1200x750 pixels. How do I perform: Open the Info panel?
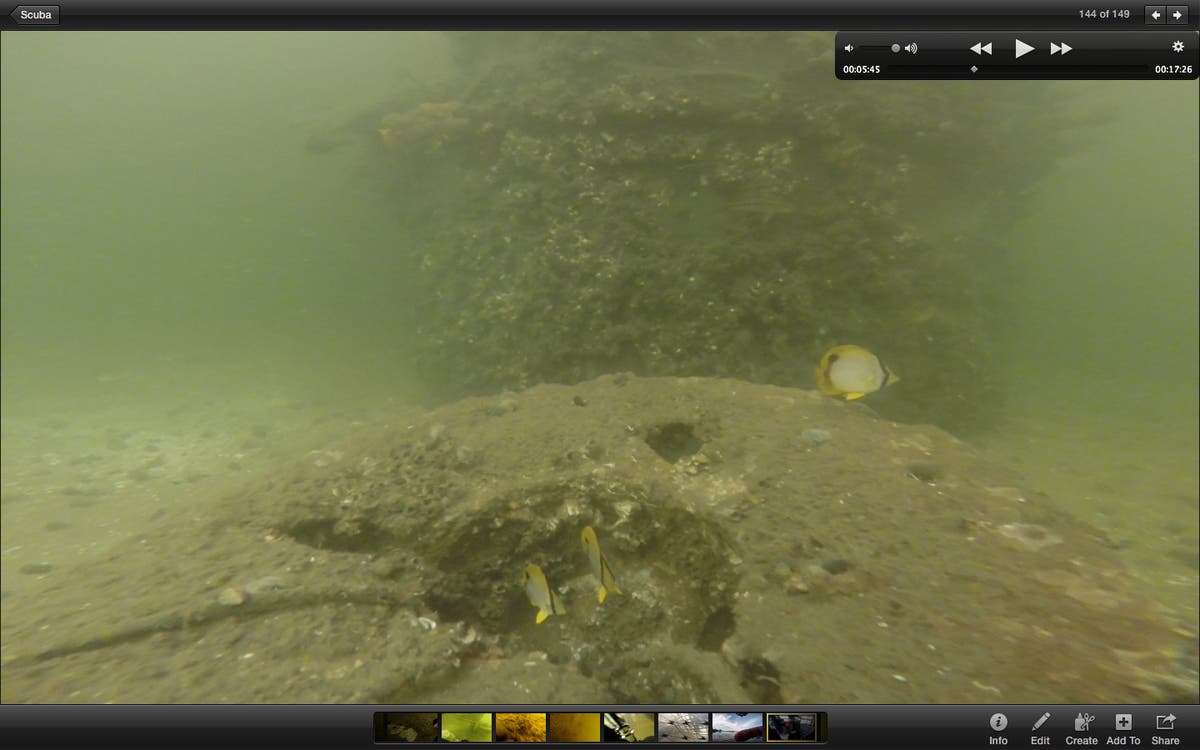[x=998, y=728]
